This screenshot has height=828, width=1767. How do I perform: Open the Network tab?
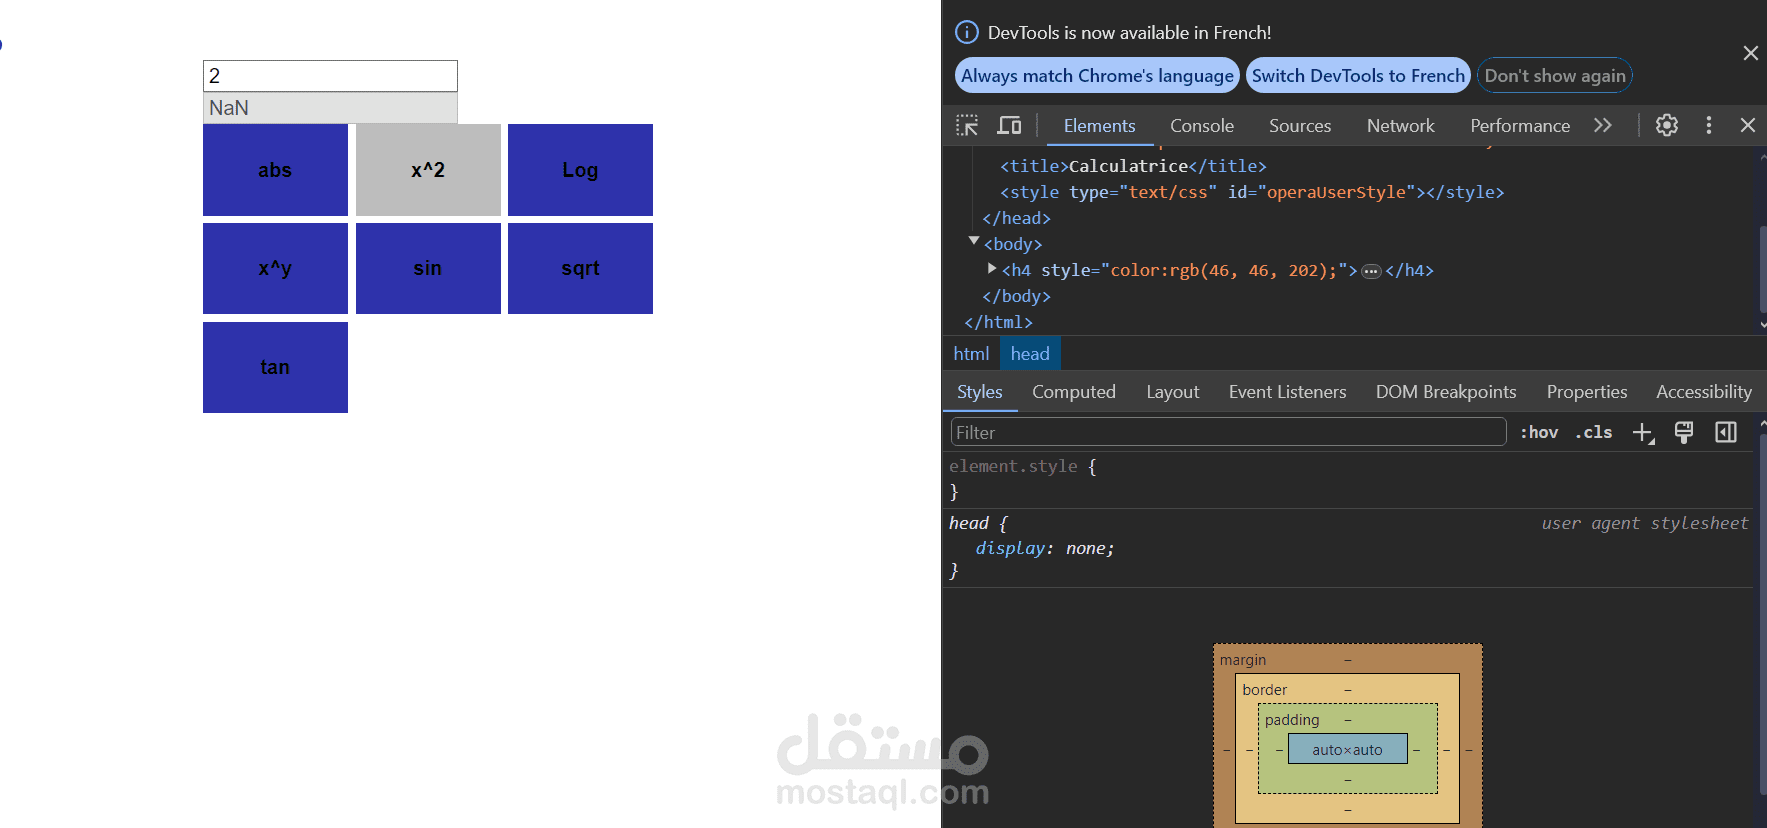(1400, 126)
